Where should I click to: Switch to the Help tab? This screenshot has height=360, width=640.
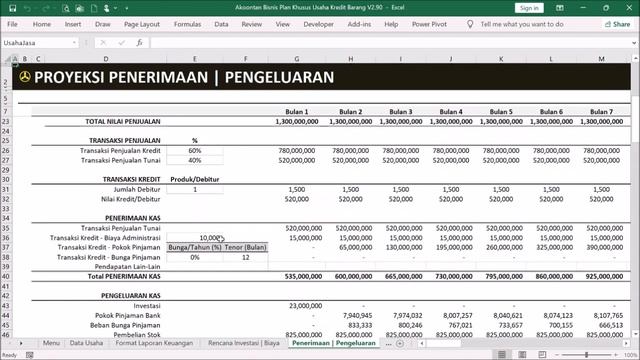point(391,24)
